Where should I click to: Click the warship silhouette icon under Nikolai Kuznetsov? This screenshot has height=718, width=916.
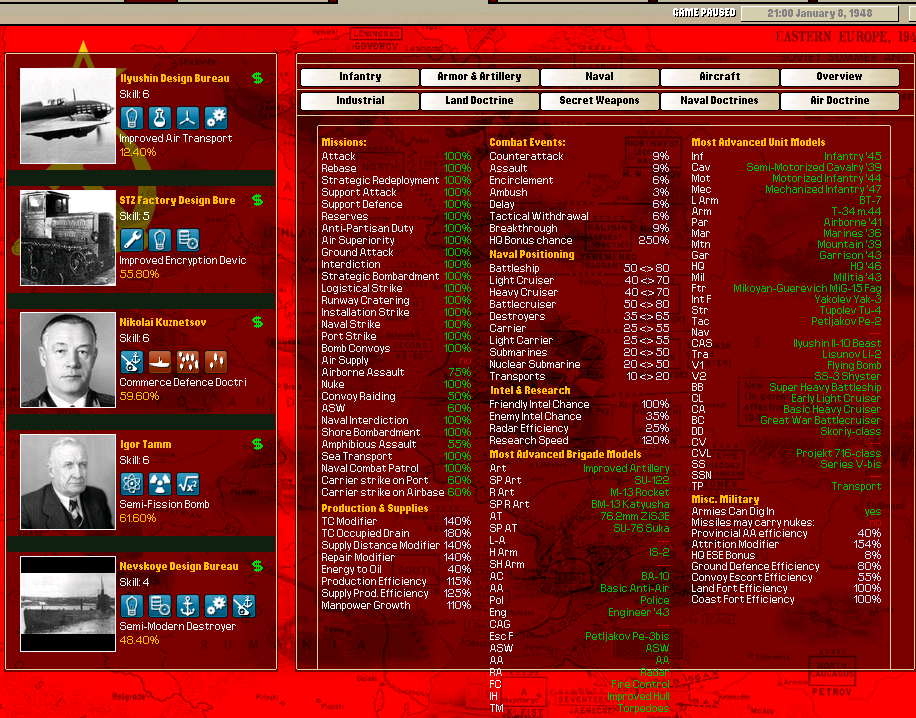pyautogui.click(x=160, y=362)
